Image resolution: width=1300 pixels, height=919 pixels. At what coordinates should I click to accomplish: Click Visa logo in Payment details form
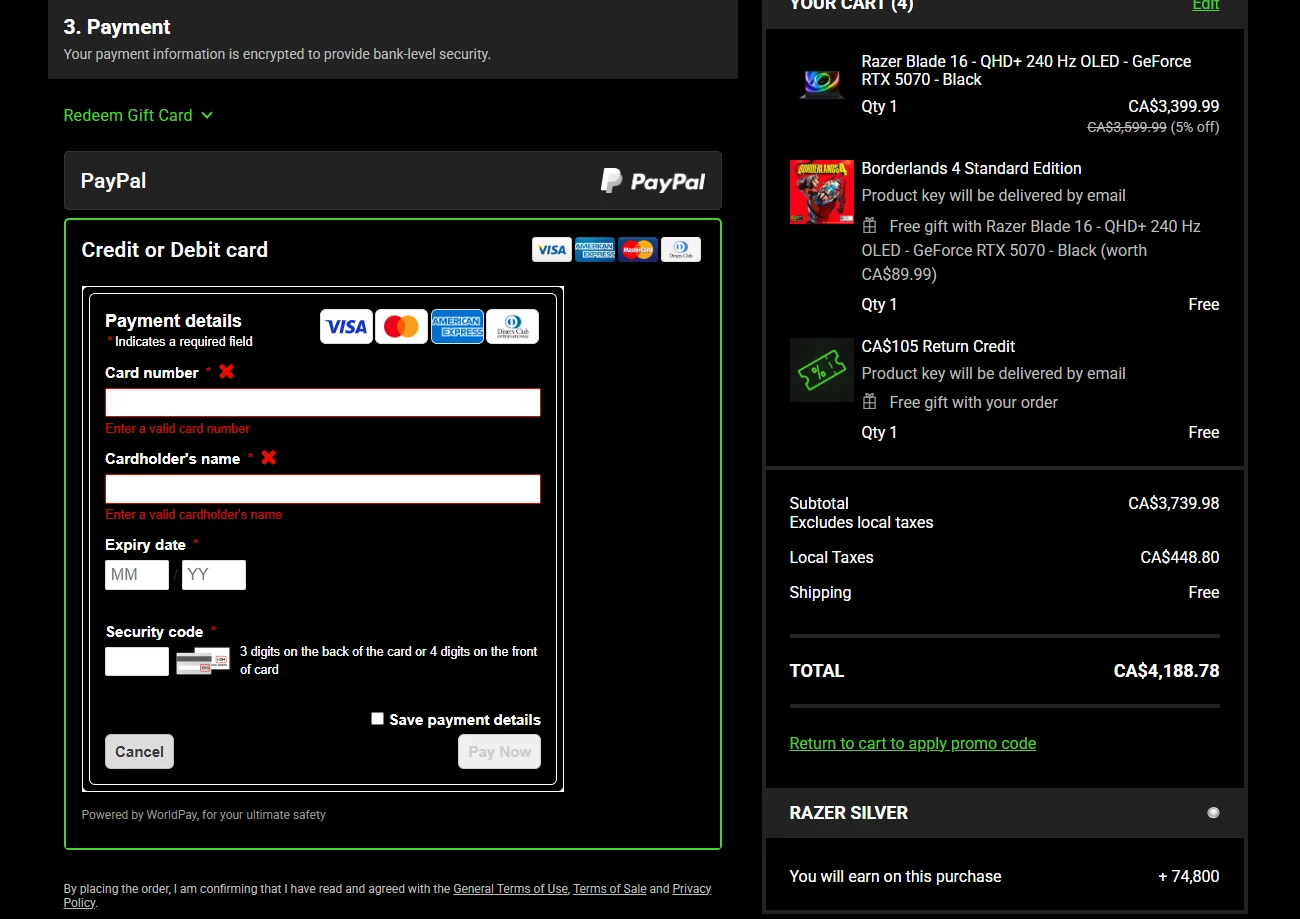[x=347, y=326]
